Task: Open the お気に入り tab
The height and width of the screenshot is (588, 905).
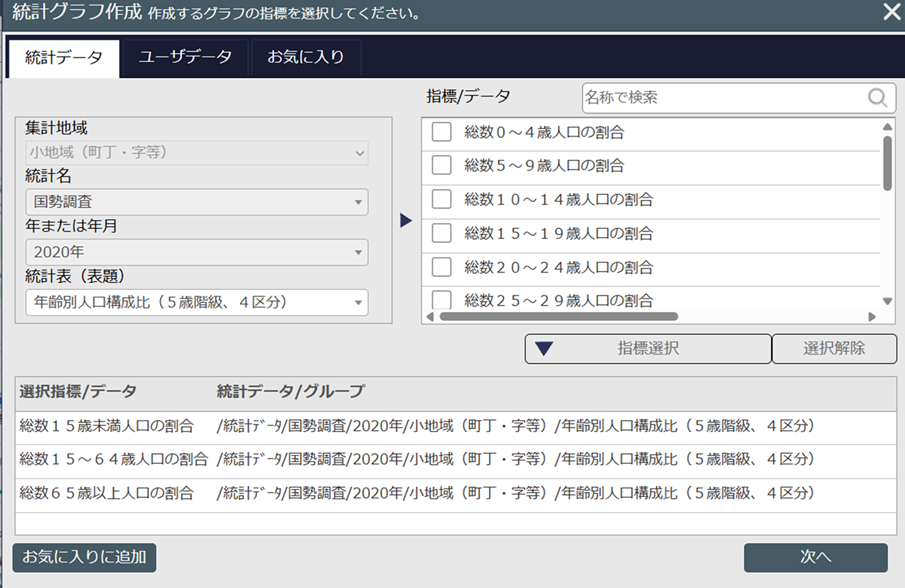Action: pyautogui.click(x=305, y=58)
